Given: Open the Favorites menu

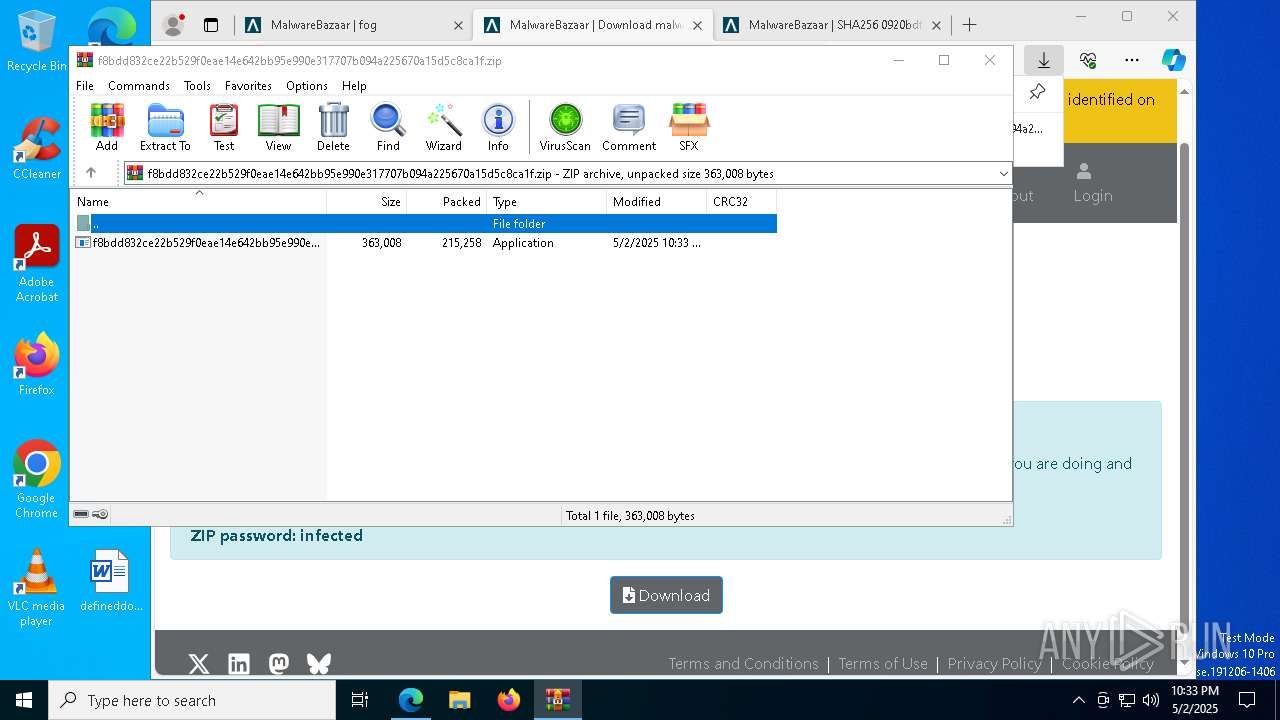Looking at the screenshot, I should (x=248, y=86).
